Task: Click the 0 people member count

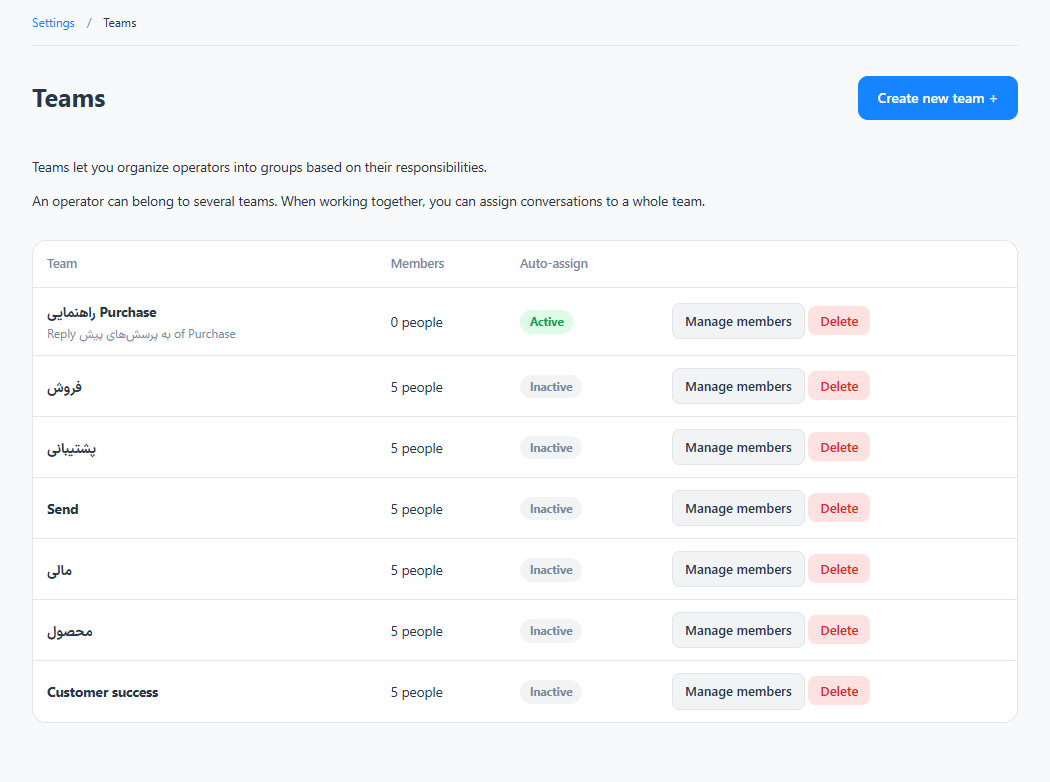Action: [x=417, y=322]
